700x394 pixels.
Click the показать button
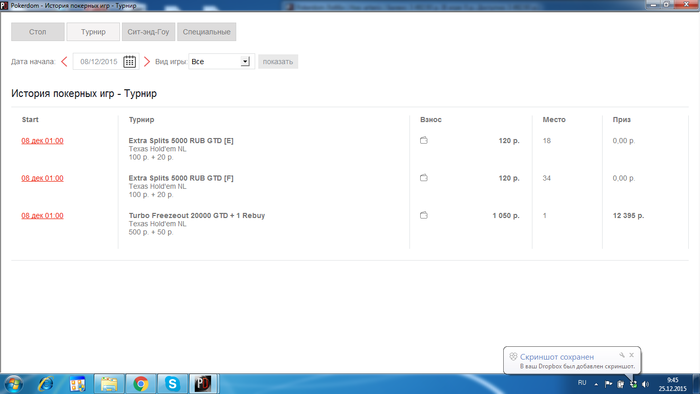(x=278, y=62)
